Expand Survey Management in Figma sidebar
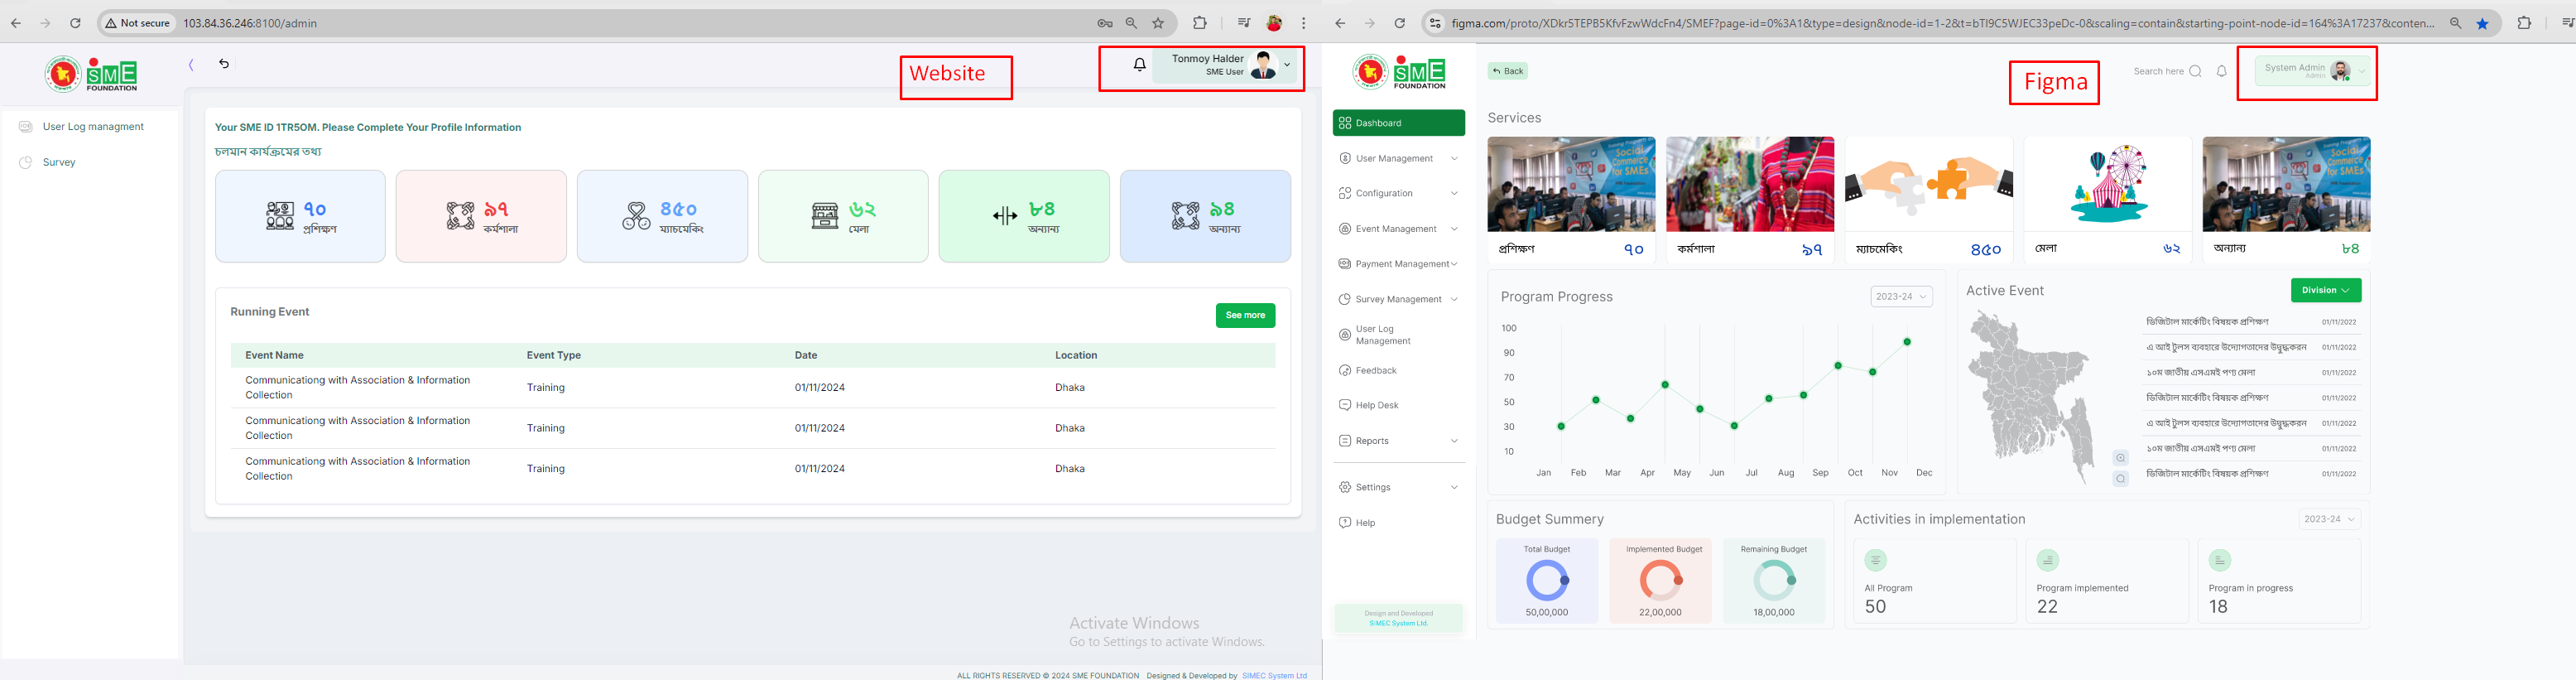This screenshot has width=2576, height=680. [1398, 299]
